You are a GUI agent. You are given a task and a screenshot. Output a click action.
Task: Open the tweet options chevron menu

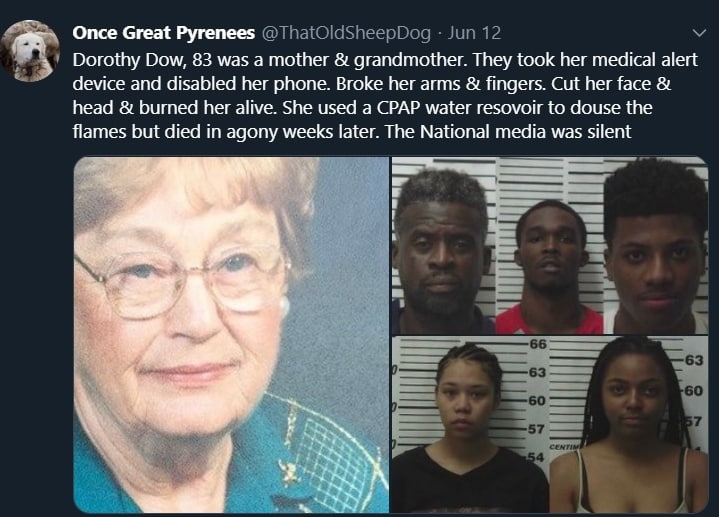coord(699,33)
